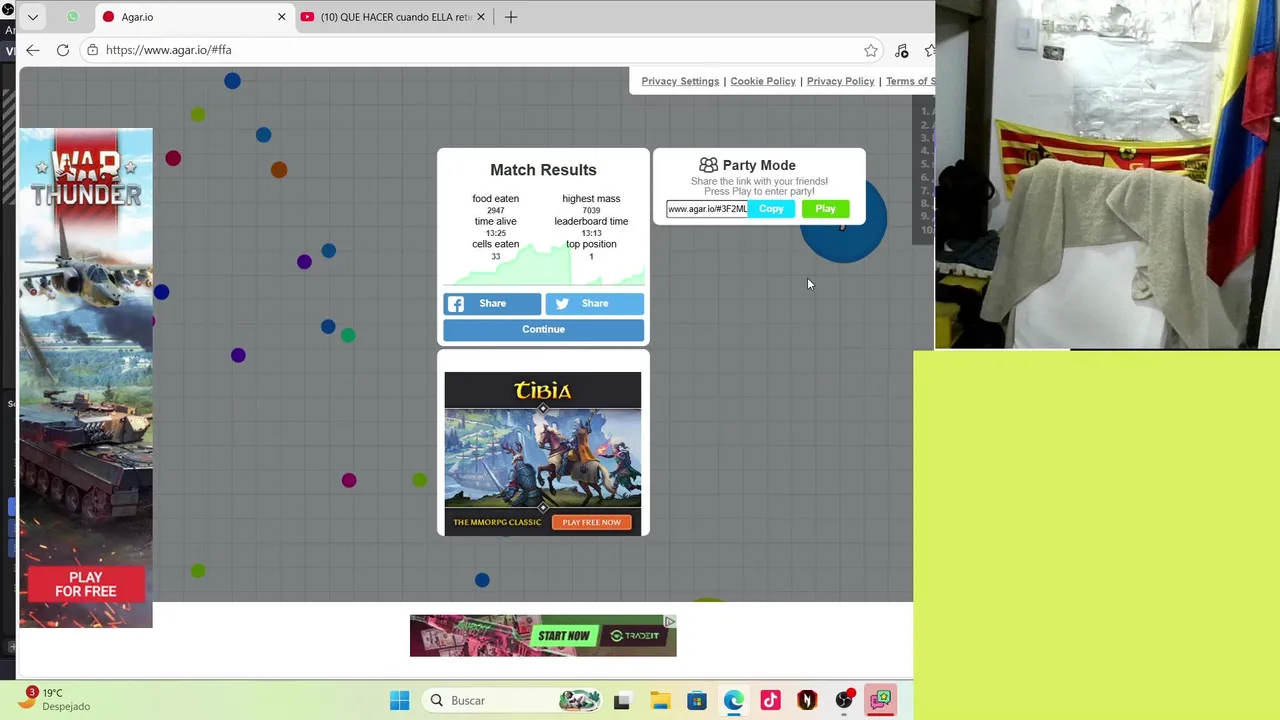Screen dimensions: 1280x720
Task: Open the Windows Start menu
Action: click(x=399, y=701)
